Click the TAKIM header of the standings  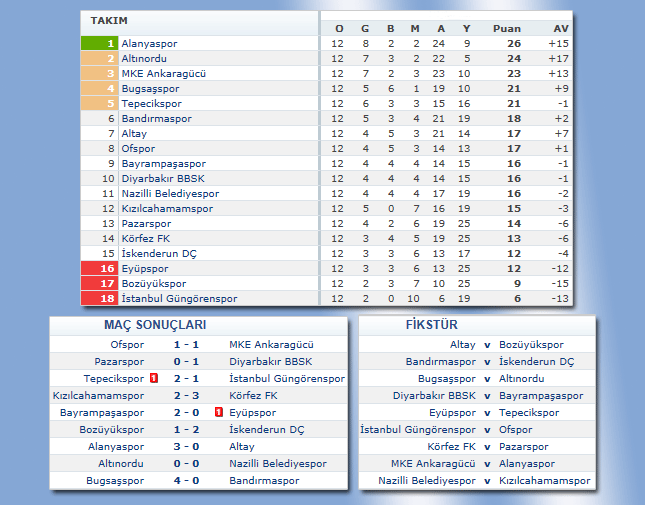109,21
